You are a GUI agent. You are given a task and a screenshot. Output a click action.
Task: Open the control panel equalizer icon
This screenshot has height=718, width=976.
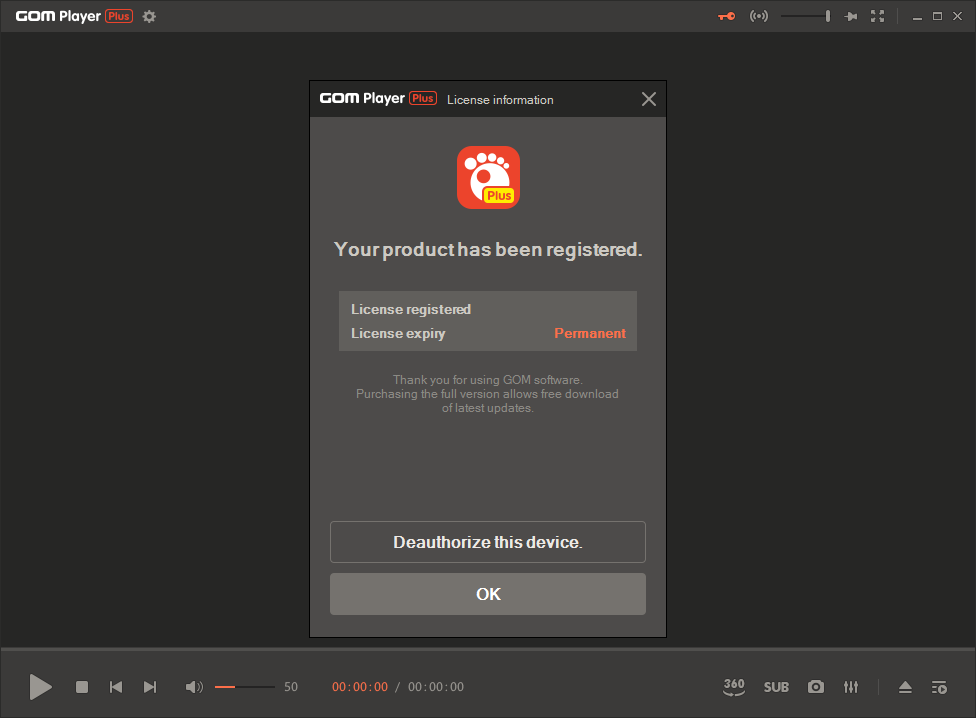(x=851, y=687)
